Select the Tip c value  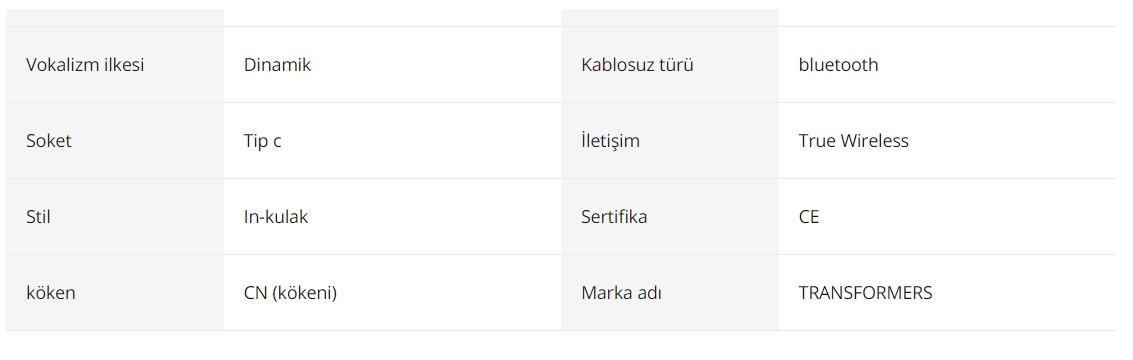pyautogui.click(x=262, y=141)
